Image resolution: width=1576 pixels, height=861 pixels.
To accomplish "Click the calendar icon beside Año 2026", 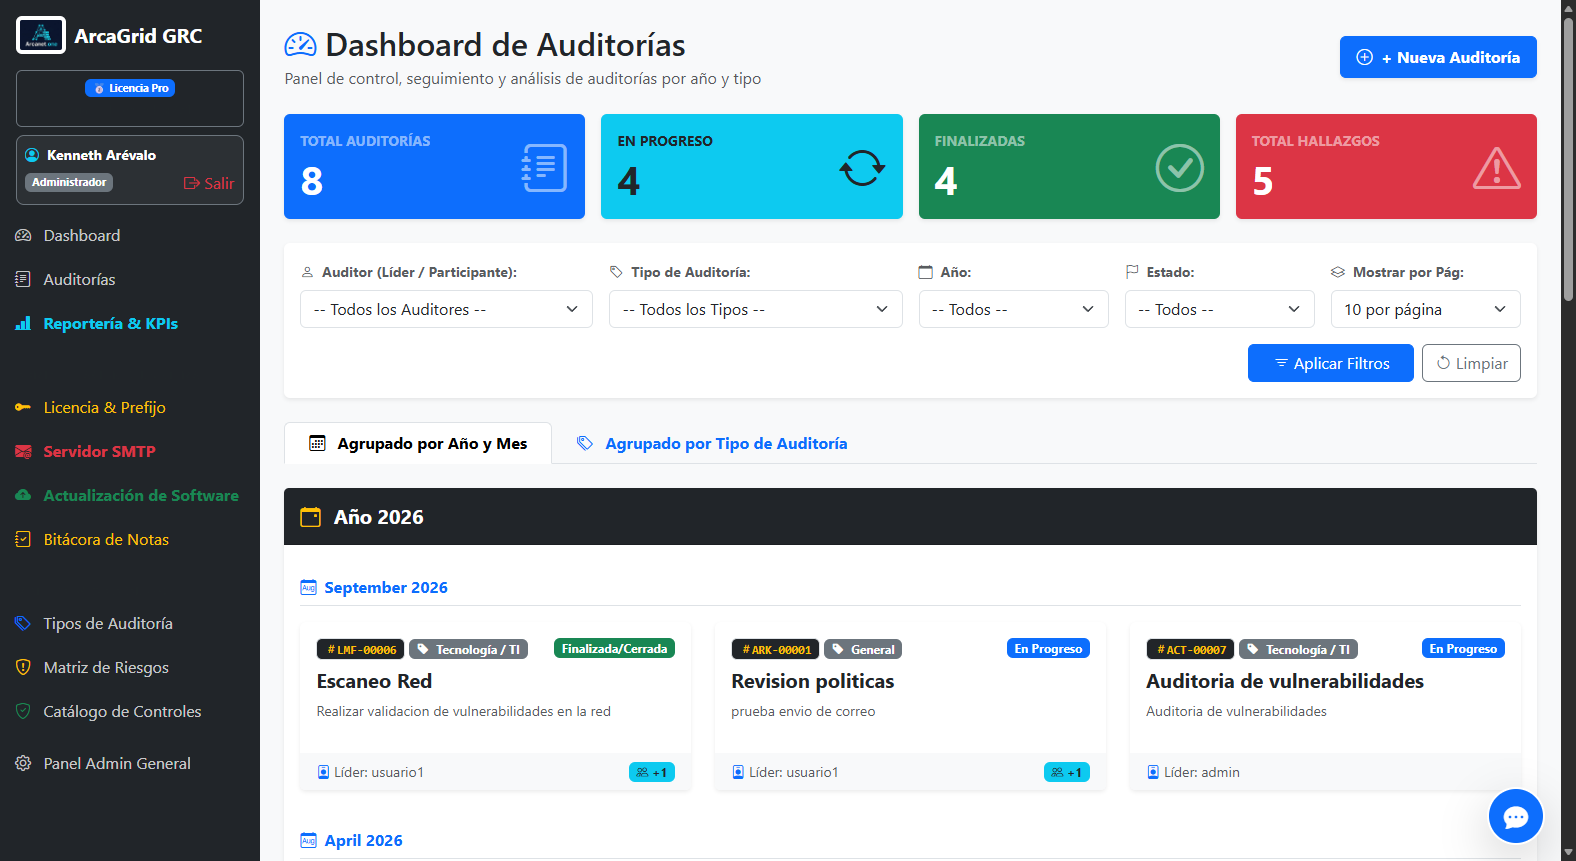I will pos(311,517).
